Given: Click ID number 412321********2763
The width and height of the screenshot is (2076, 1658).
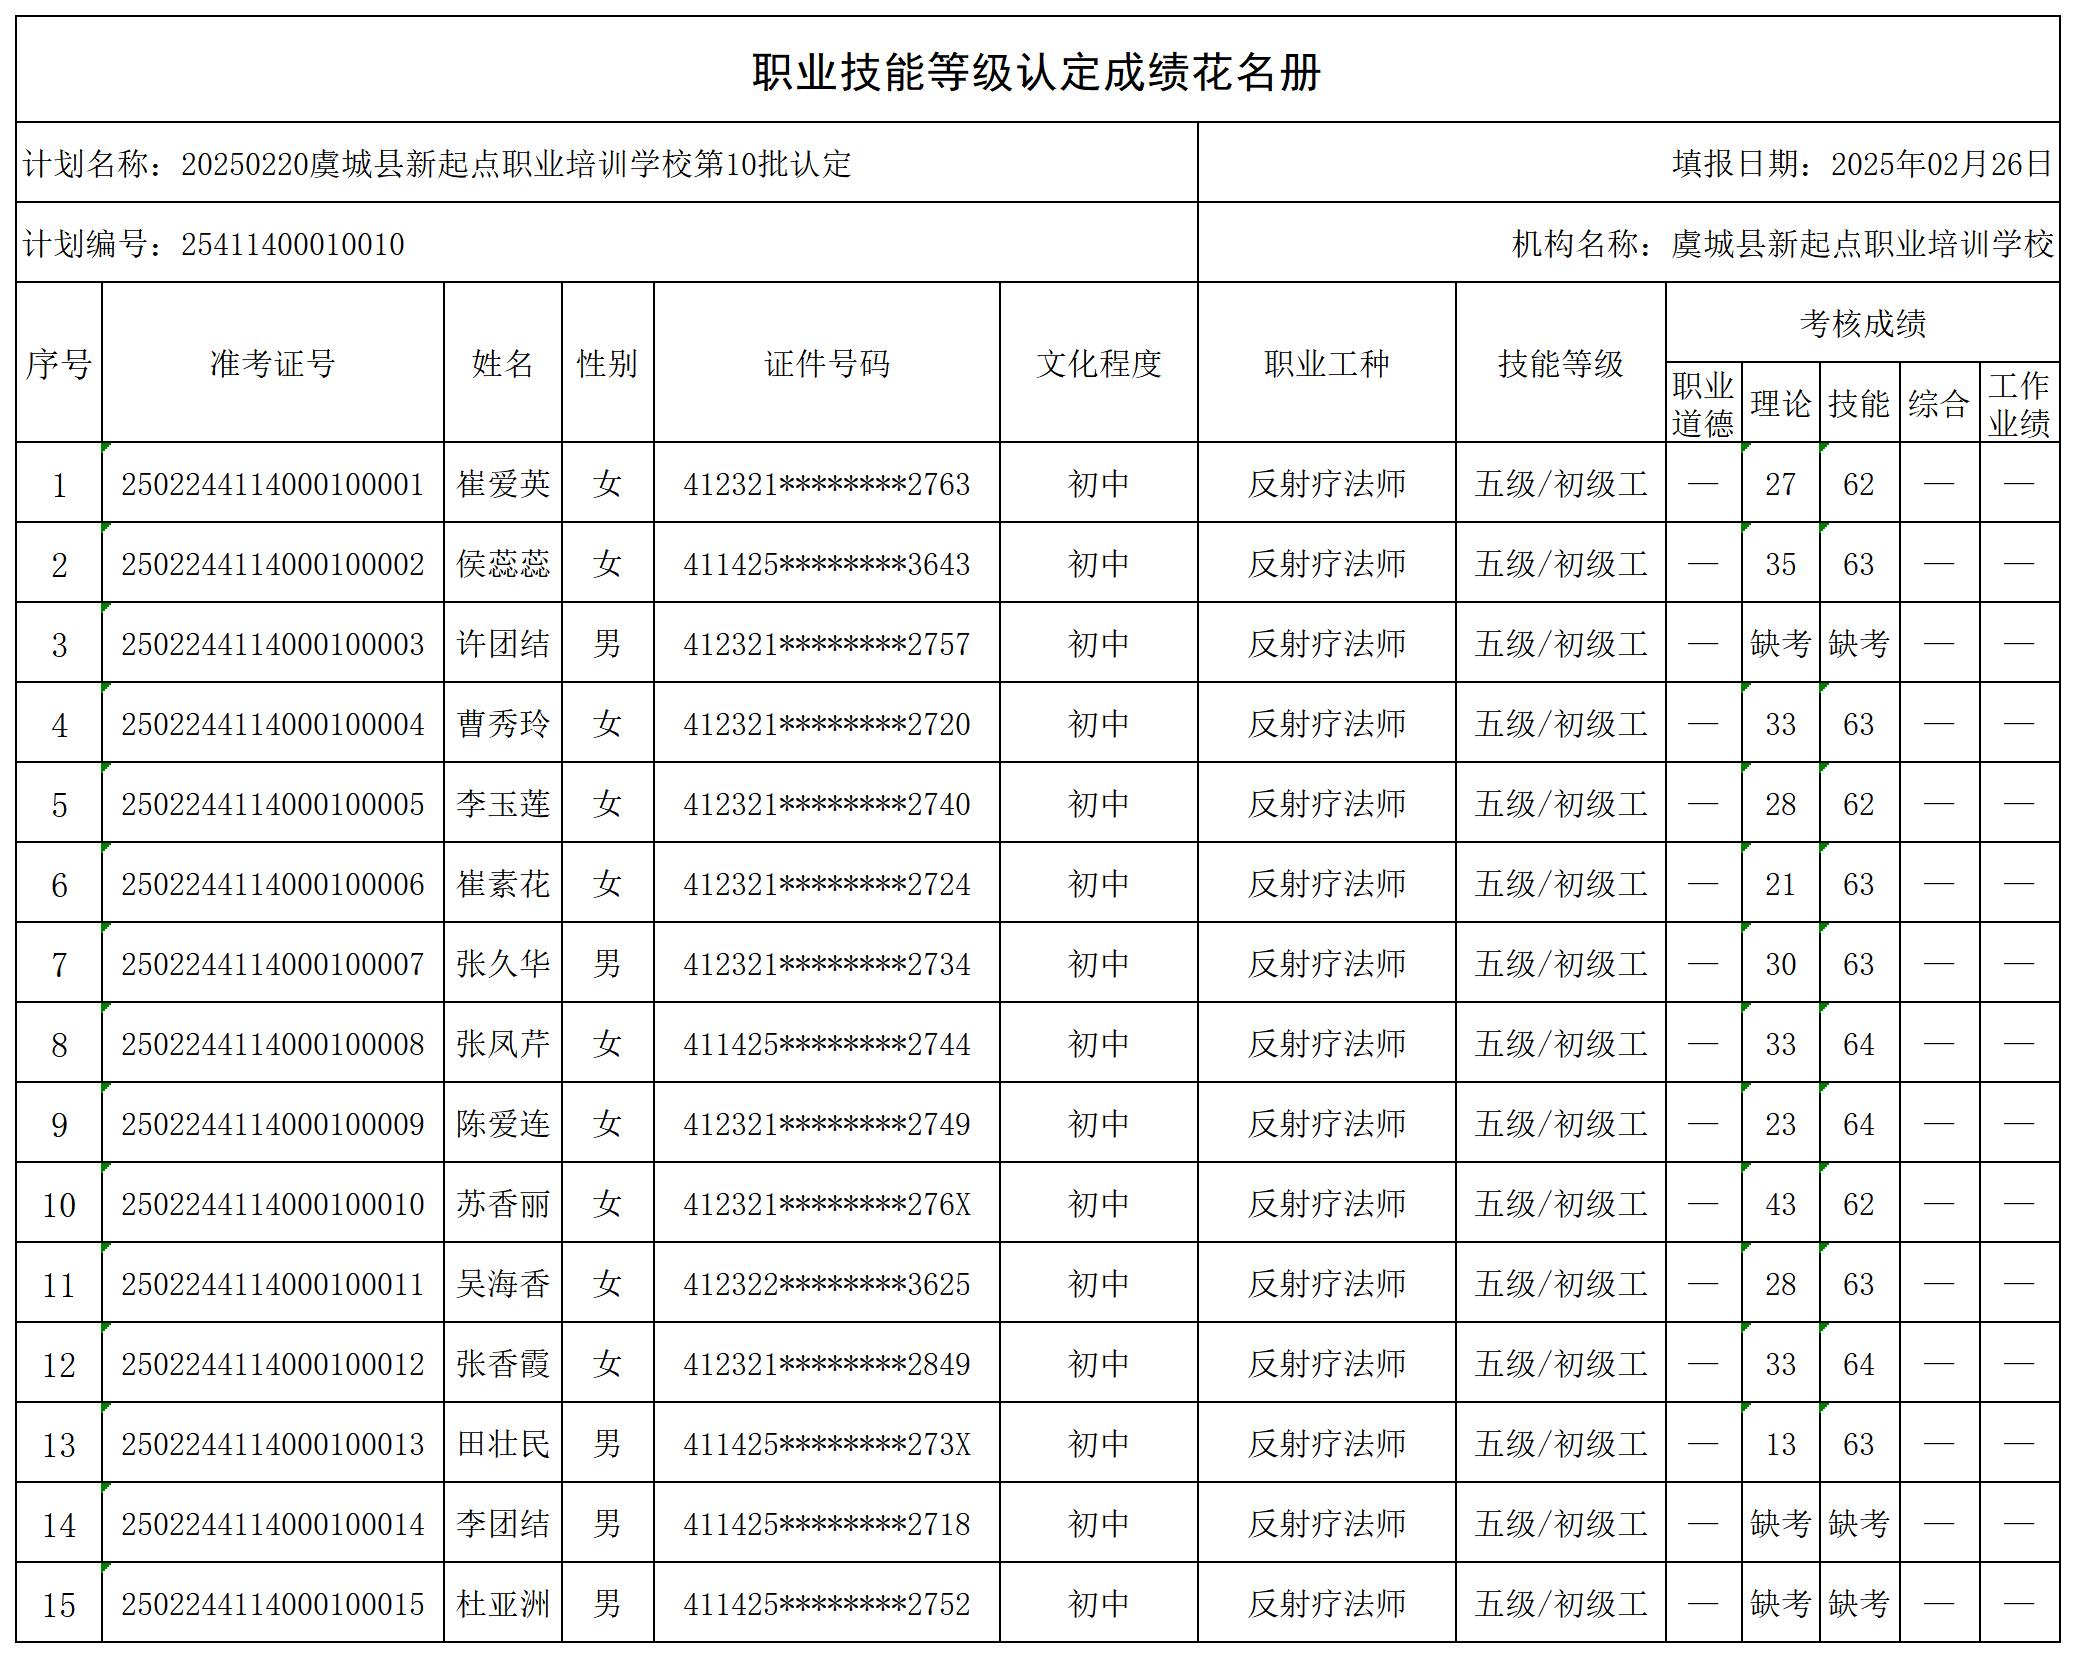Looking at the screenshot, I should pyautogui.click(x=827, y=484).
